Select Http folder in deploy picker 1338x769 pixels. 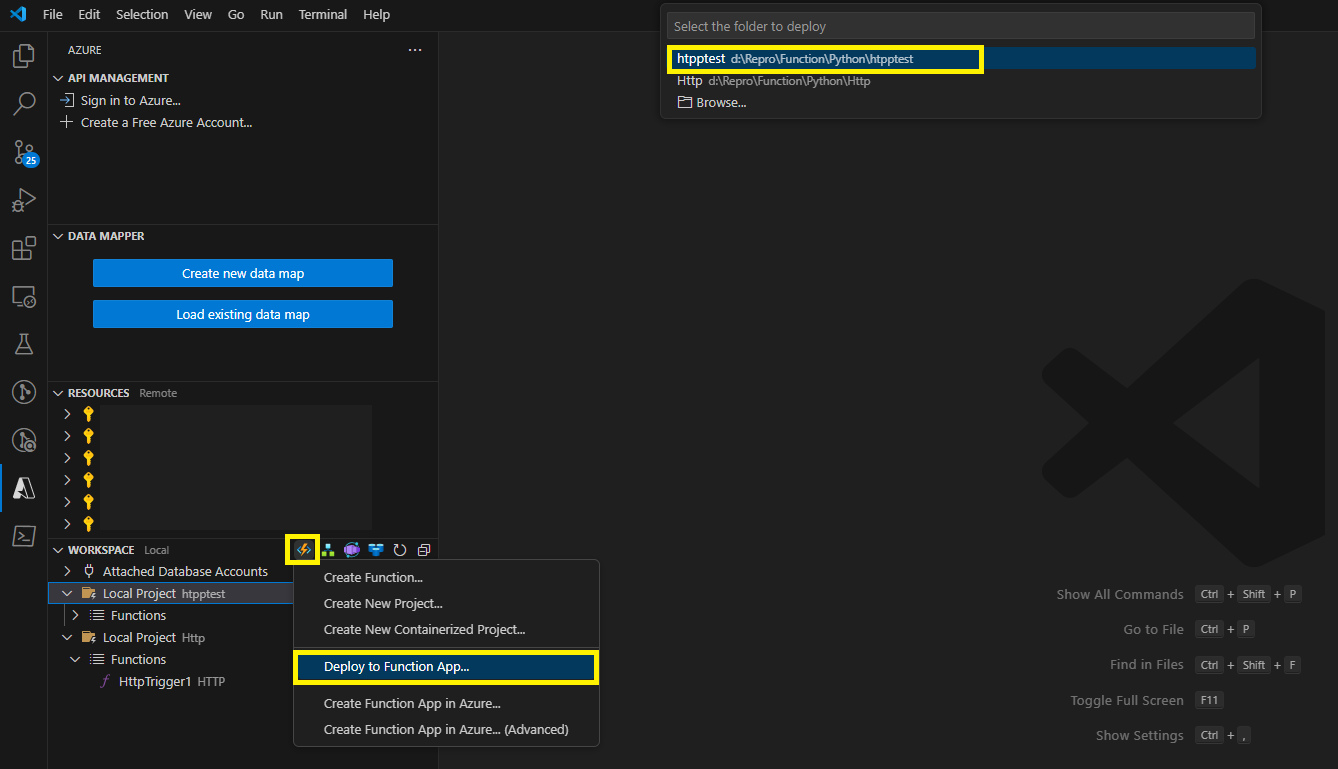961,81
